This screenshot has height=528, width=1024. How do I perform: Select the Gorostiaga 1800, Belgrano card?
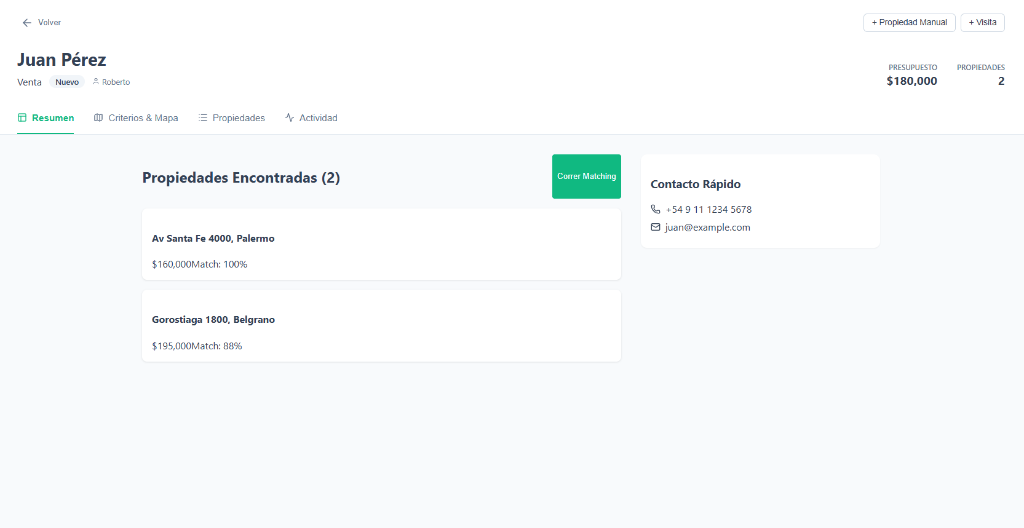381,326
